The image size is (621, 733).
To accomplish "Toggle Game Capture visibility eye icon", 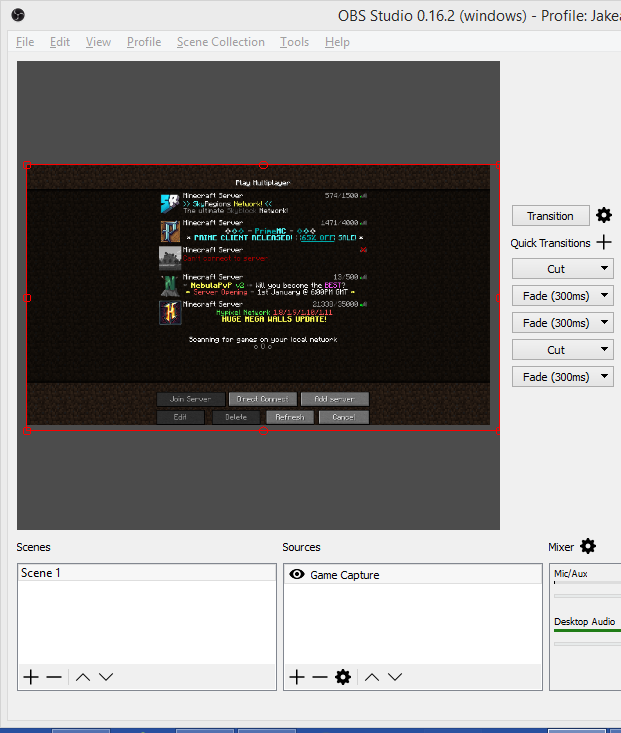I will pyautogui.click(x=297, y=574).
